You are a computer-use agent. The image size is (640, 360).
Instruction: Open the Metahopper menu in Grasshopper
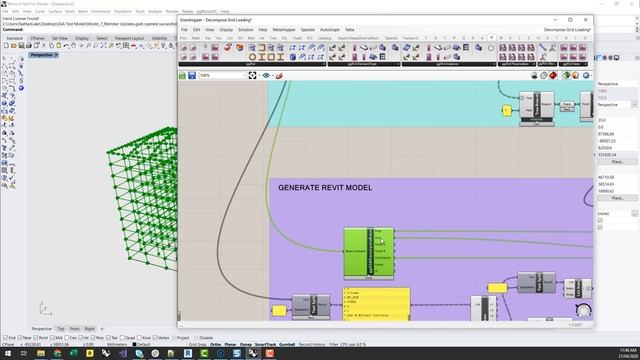pos(284,30)
